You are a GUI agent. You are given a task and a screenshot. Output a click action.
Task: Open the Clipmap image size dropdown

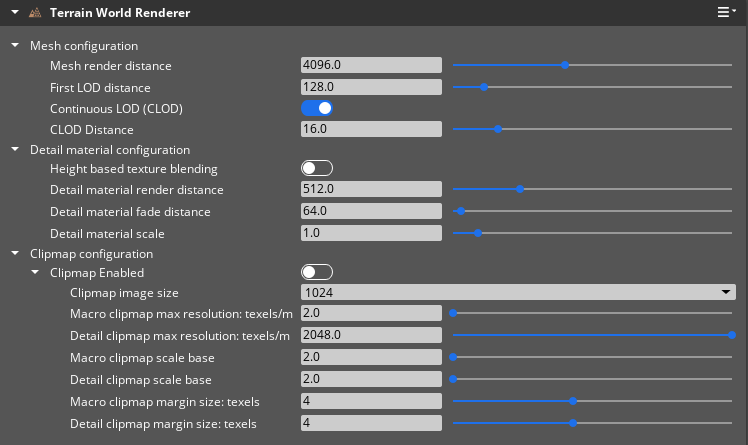point(518,293)
